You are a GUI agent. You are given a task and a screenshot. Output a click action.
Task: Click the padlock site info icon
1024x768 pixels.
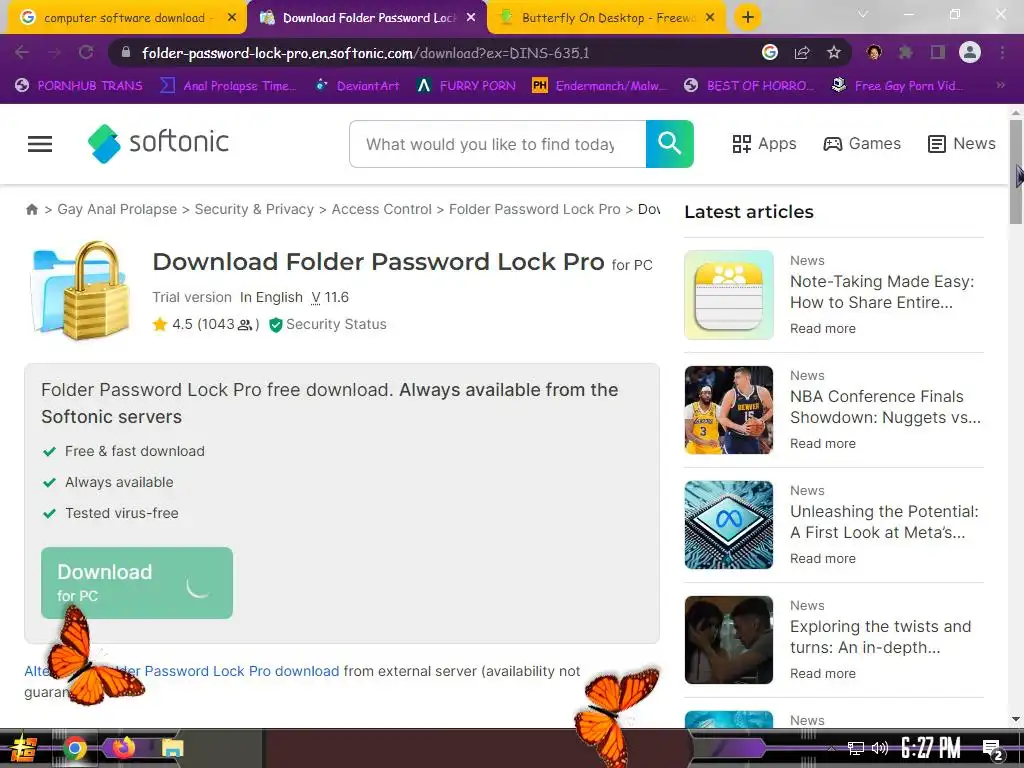pos(126,52)
